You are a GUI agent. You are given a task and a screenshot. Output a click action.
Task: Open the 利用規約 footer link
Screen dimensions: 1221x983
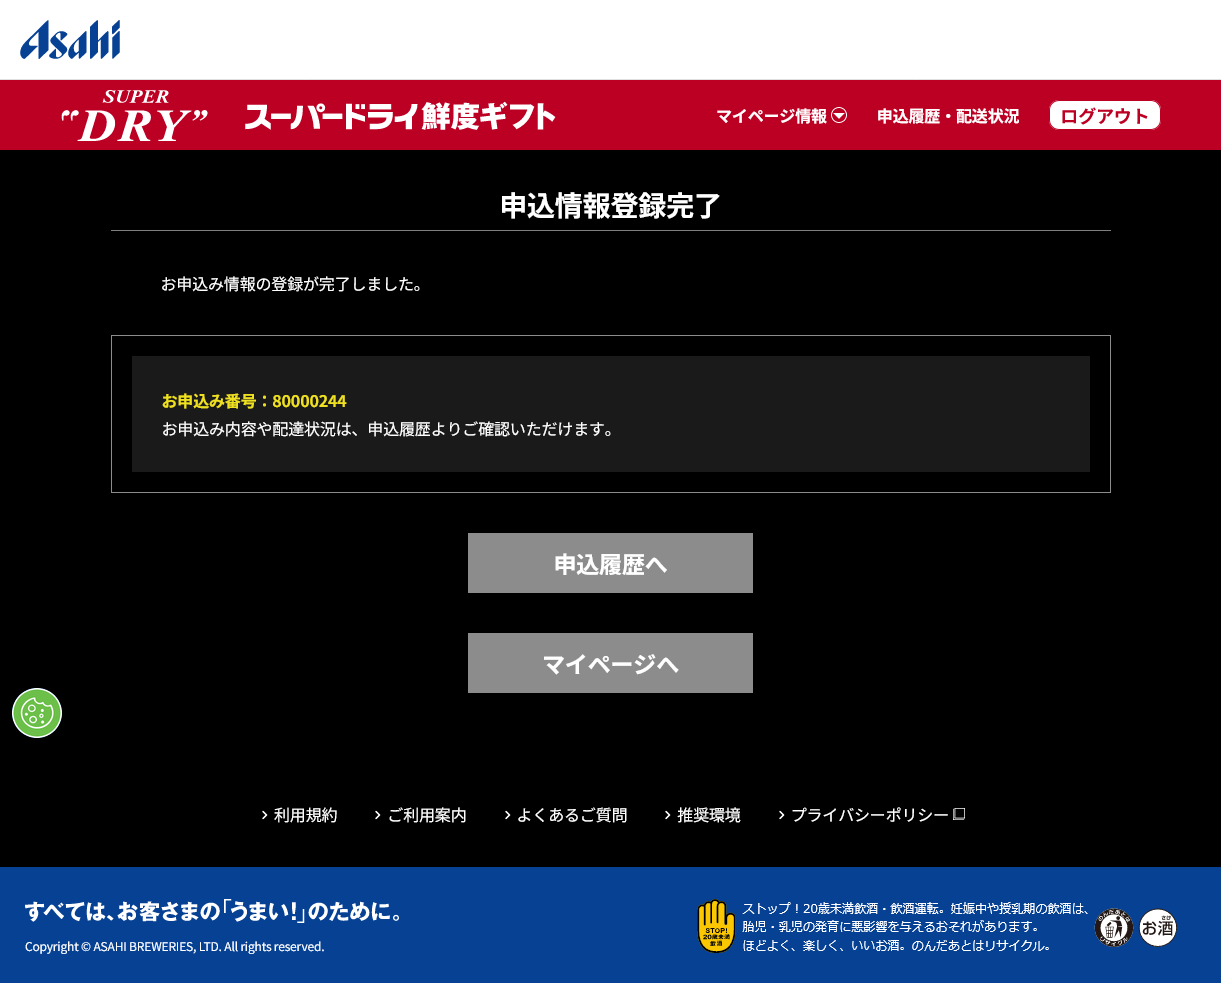click(299, 815)
